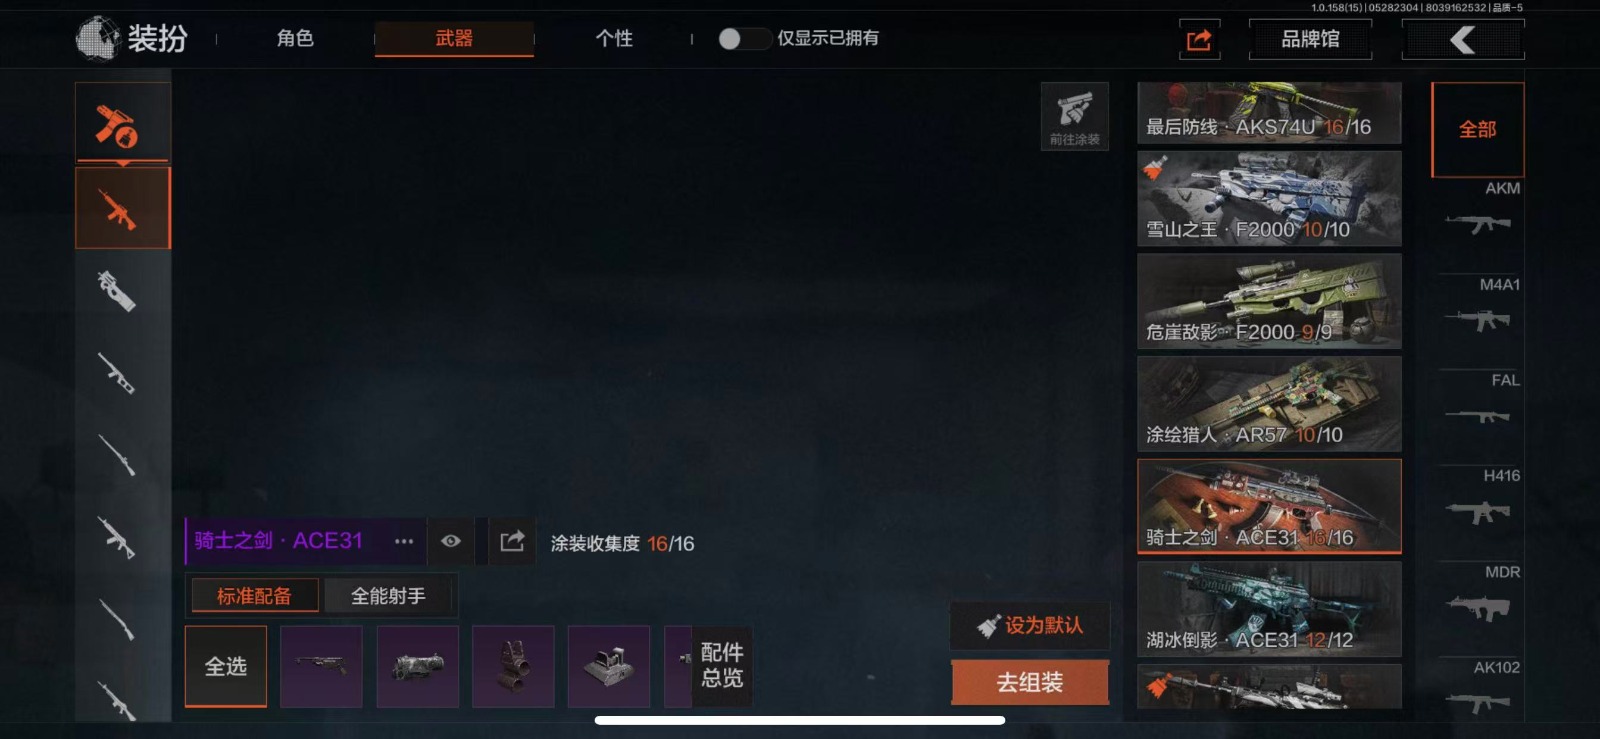Screen dimensions: 1600x739
Task: Click the share icon beside 品牌馆
Action: (1199, 40)
